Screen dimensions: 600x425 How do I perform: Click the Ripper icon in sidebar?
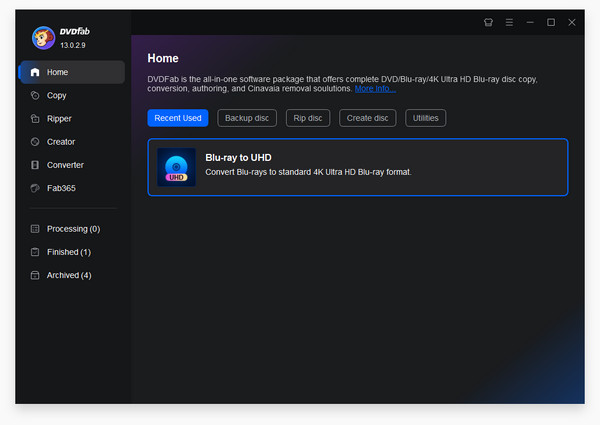click(x=35, y=119)
